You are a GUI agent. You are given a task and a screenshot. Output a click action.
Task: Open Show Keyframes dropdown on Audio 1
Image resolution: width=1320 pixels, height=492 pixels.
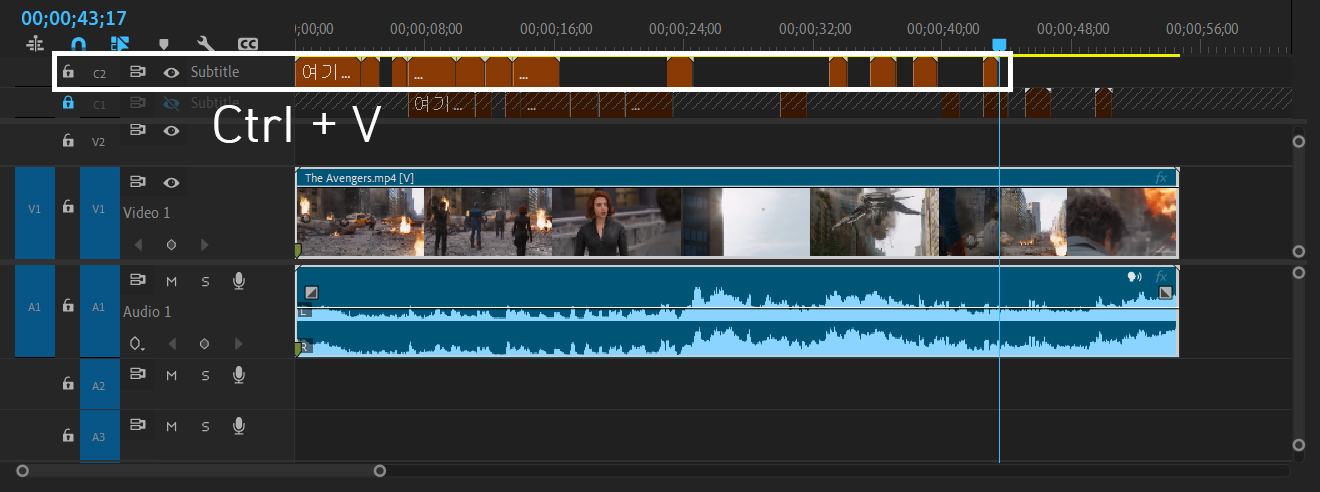(138, 344)
